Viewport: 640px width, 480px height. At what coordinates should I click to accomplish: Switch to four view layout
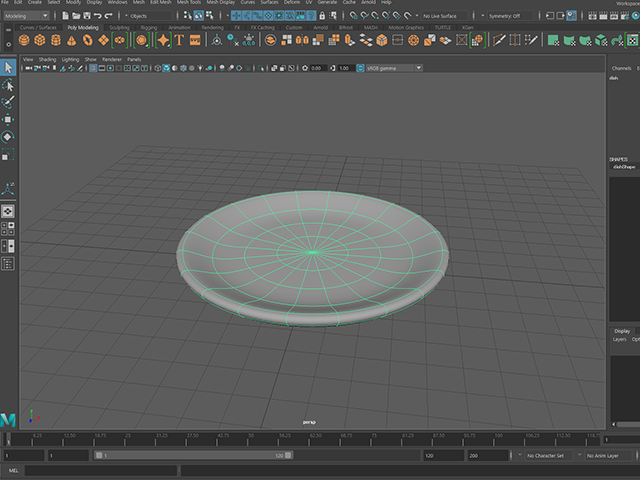(8, 229)
